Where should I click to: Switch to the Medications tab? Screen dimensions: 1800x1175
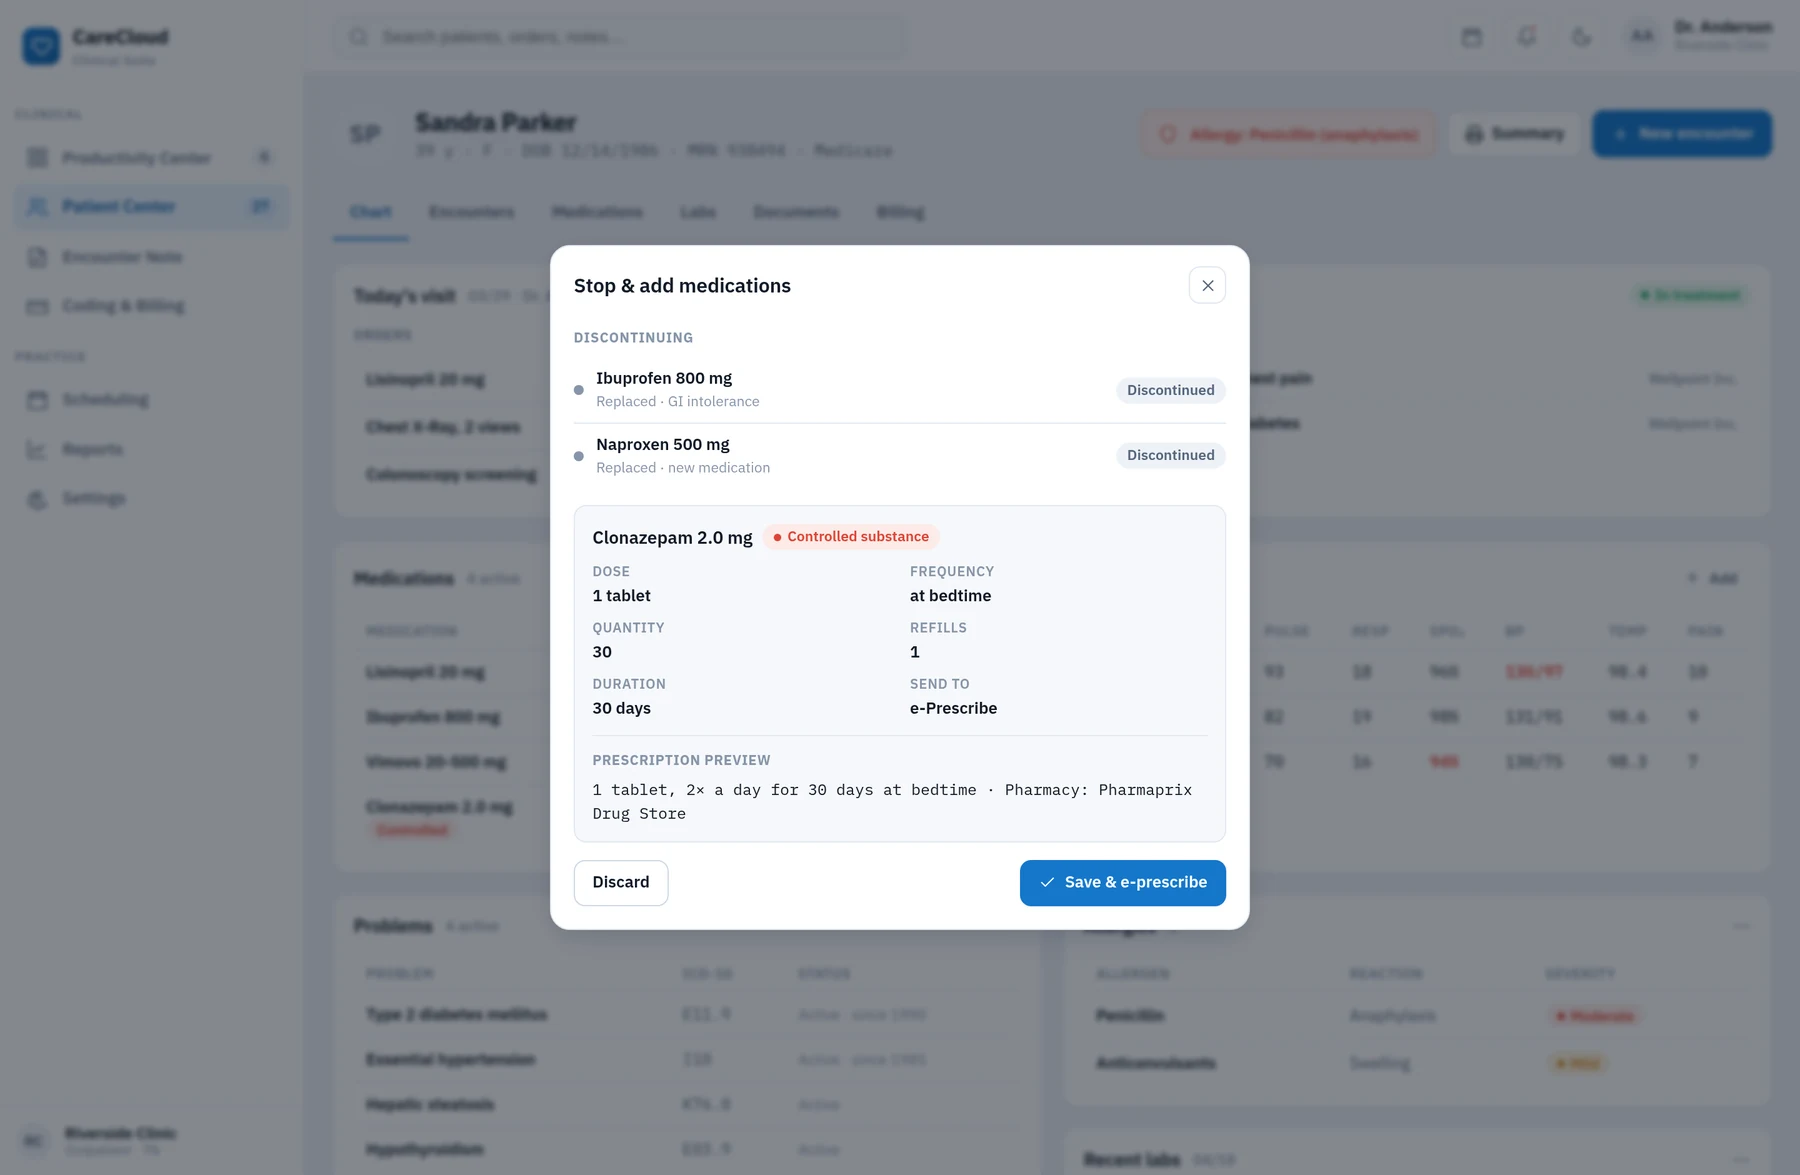(597, 212)
